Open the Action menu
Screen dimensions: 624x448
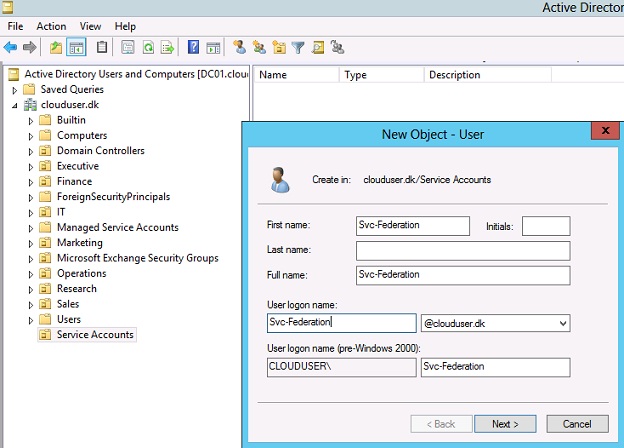[51, 26]
